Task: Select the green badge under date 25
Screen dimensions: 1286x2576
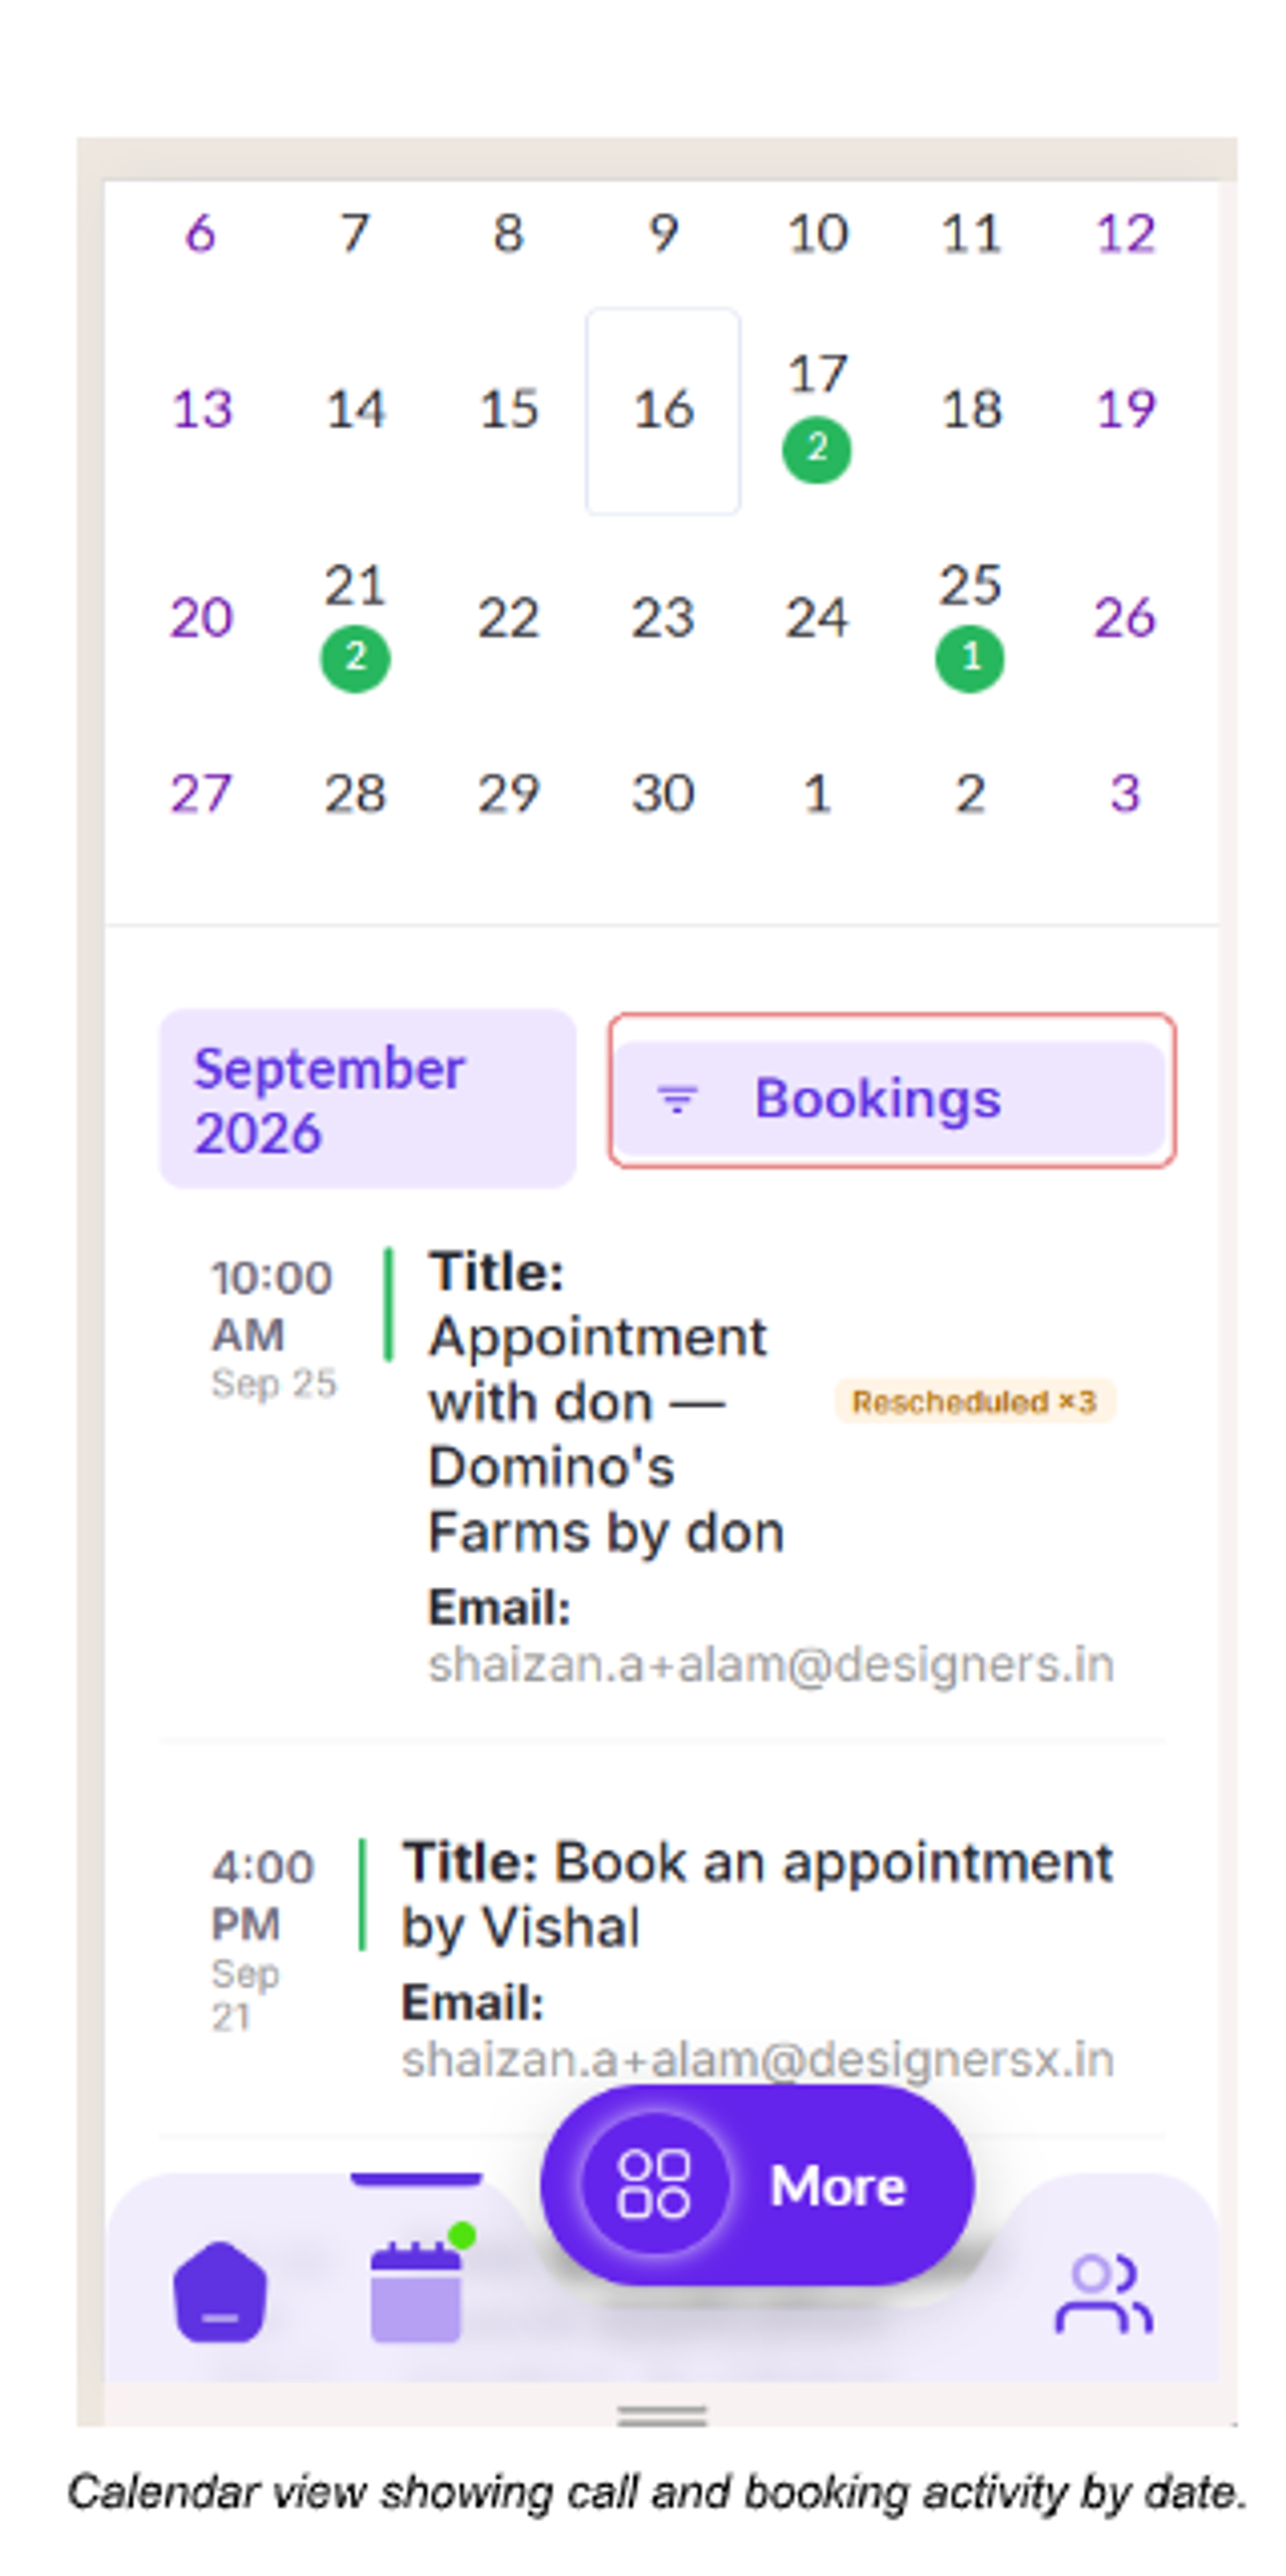Action: pyautogui.click(x=970, y=658)
